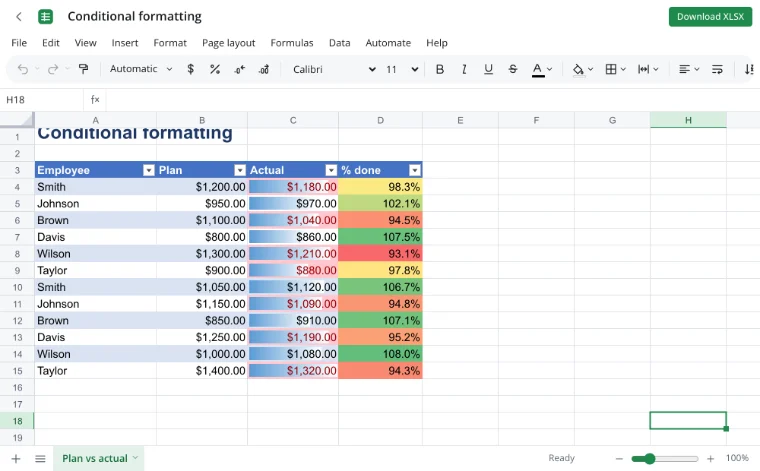Expand the font color dropdown arrow
The width and height of the screenshot is (760, 471).
[x=550, y=69]
